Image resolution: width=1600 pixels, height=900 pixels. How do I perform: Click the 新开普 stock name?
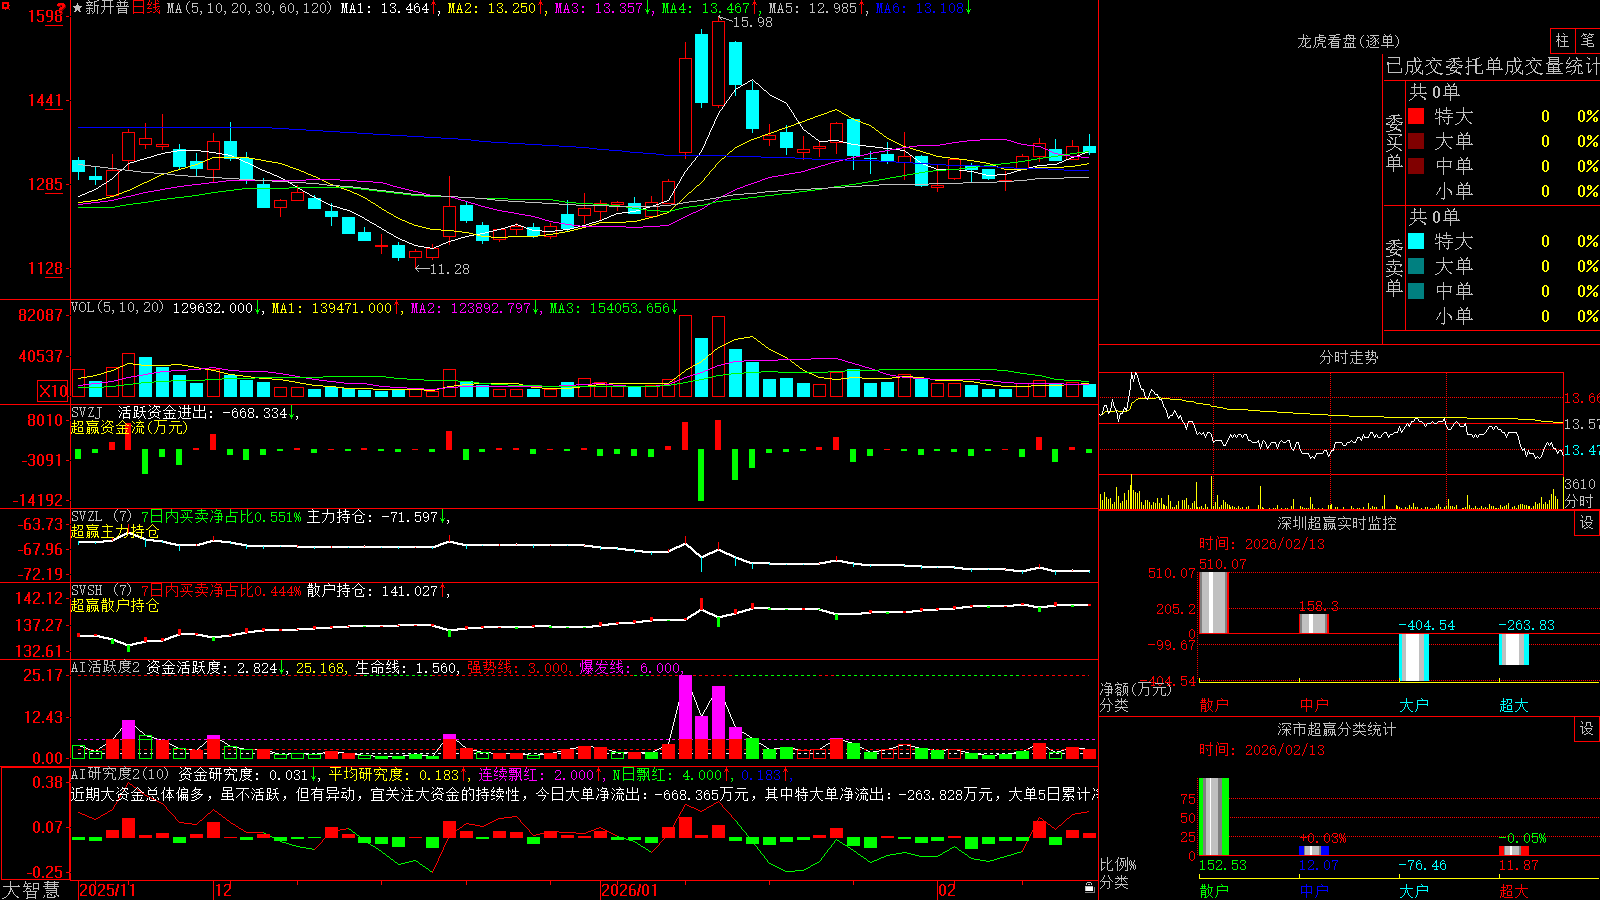pyautogui.click(x=107, y=8)
